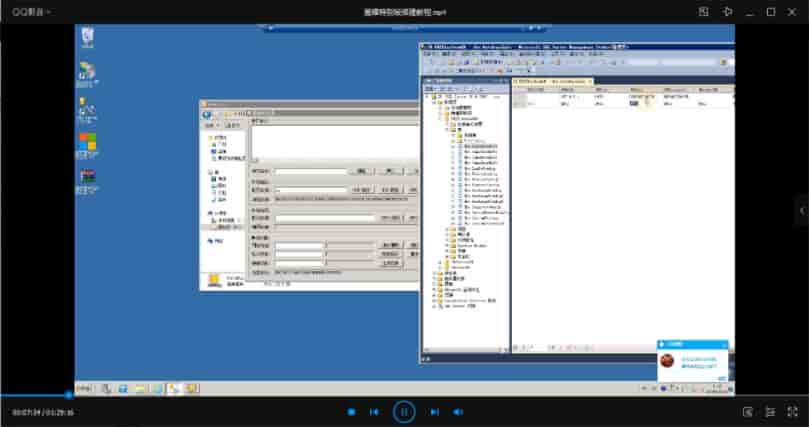Maximize the QQ影音 player window
The height and width of the screenshot is (427, 809).
770,12
